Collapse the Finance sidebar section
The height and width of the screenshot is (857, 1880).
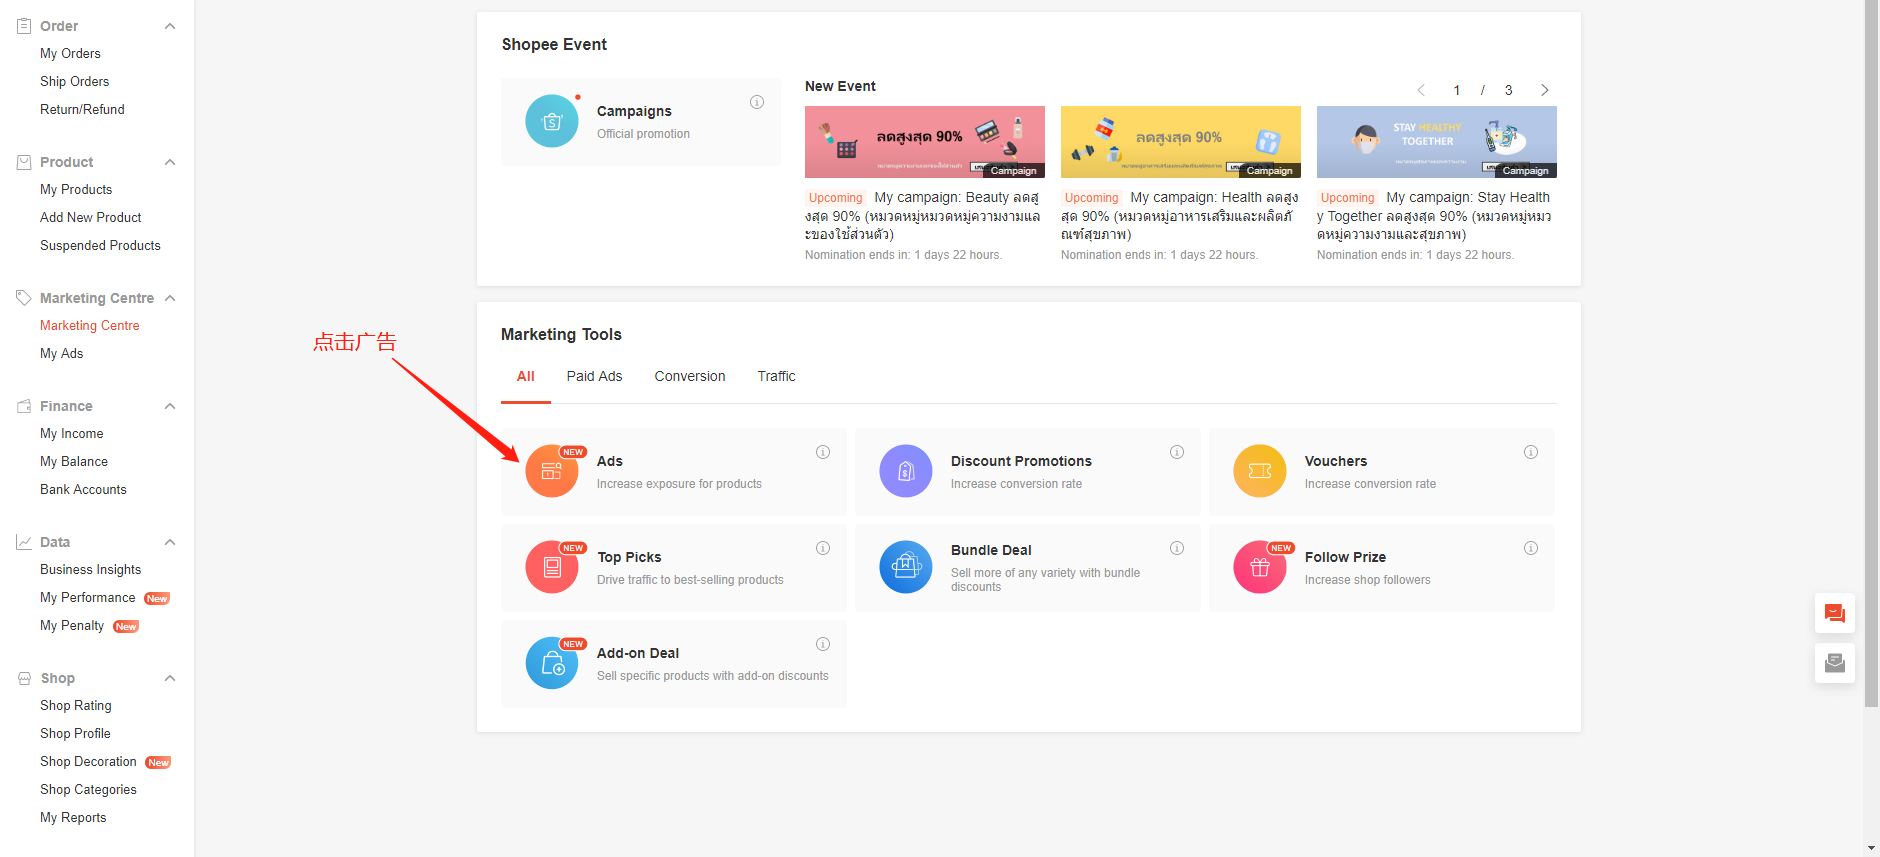click(x=170, y=406)
